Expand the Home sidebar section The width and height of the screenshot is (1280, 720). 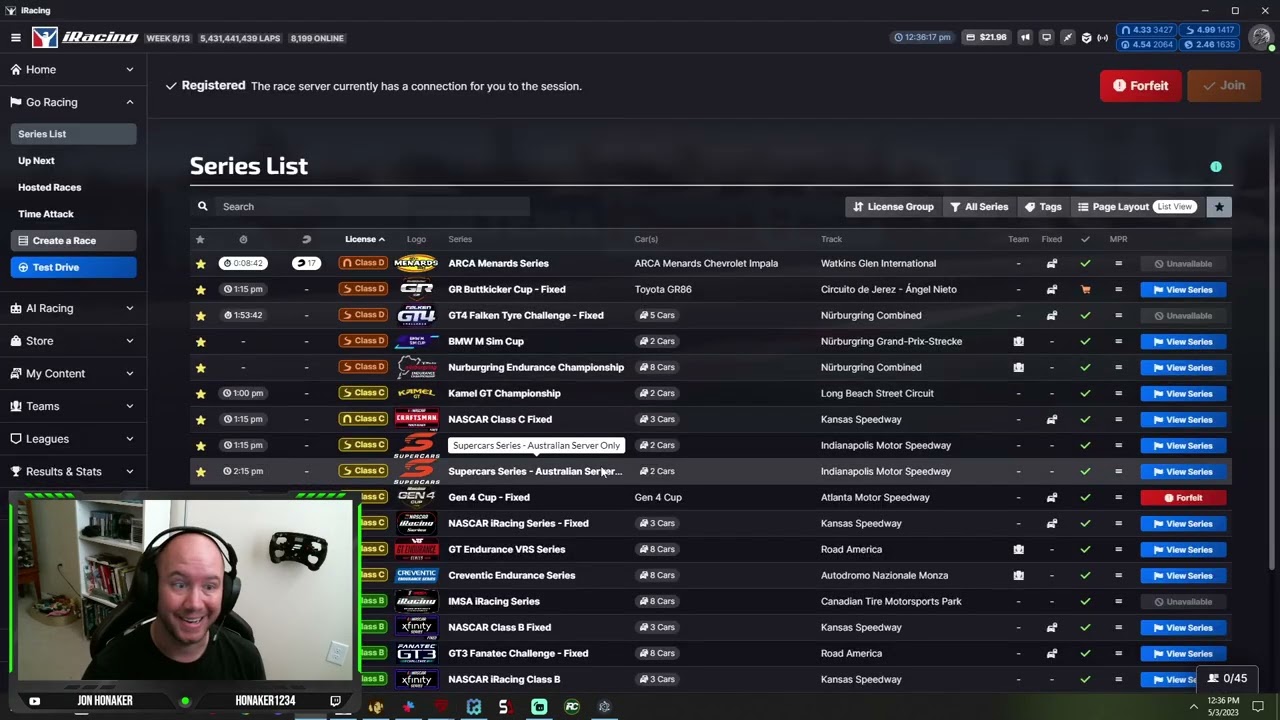73,70
